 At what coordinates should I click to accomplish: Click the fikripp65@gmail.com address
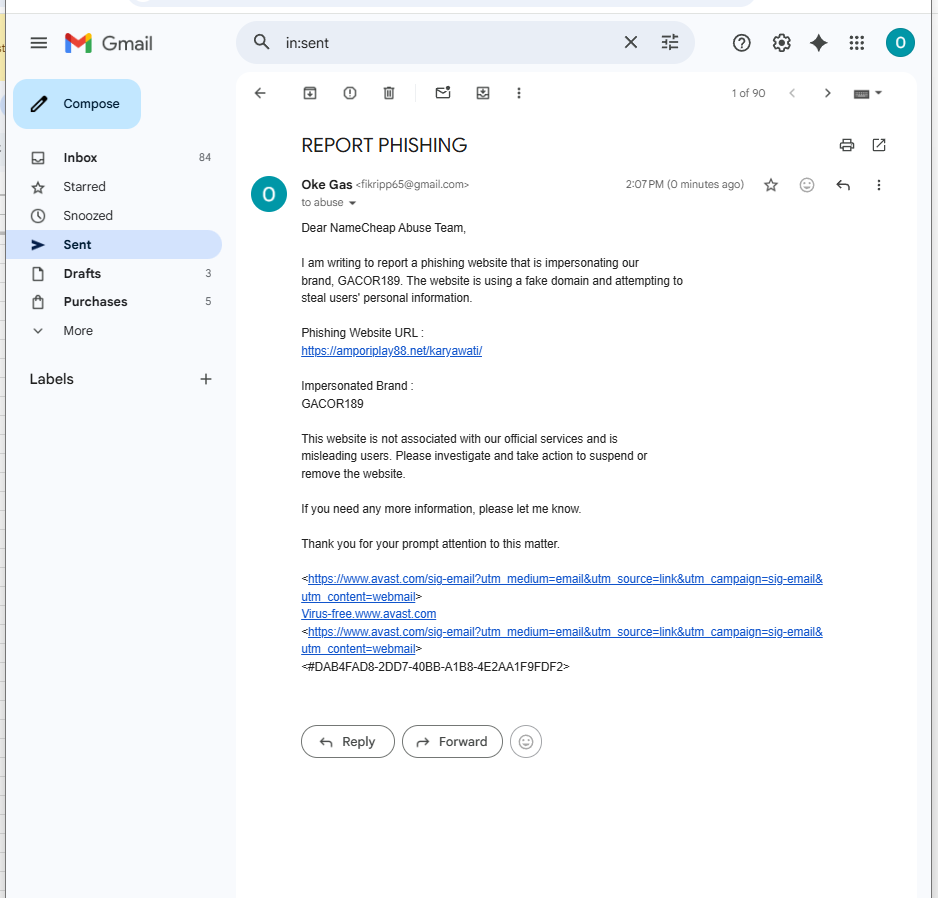point(412,185)
